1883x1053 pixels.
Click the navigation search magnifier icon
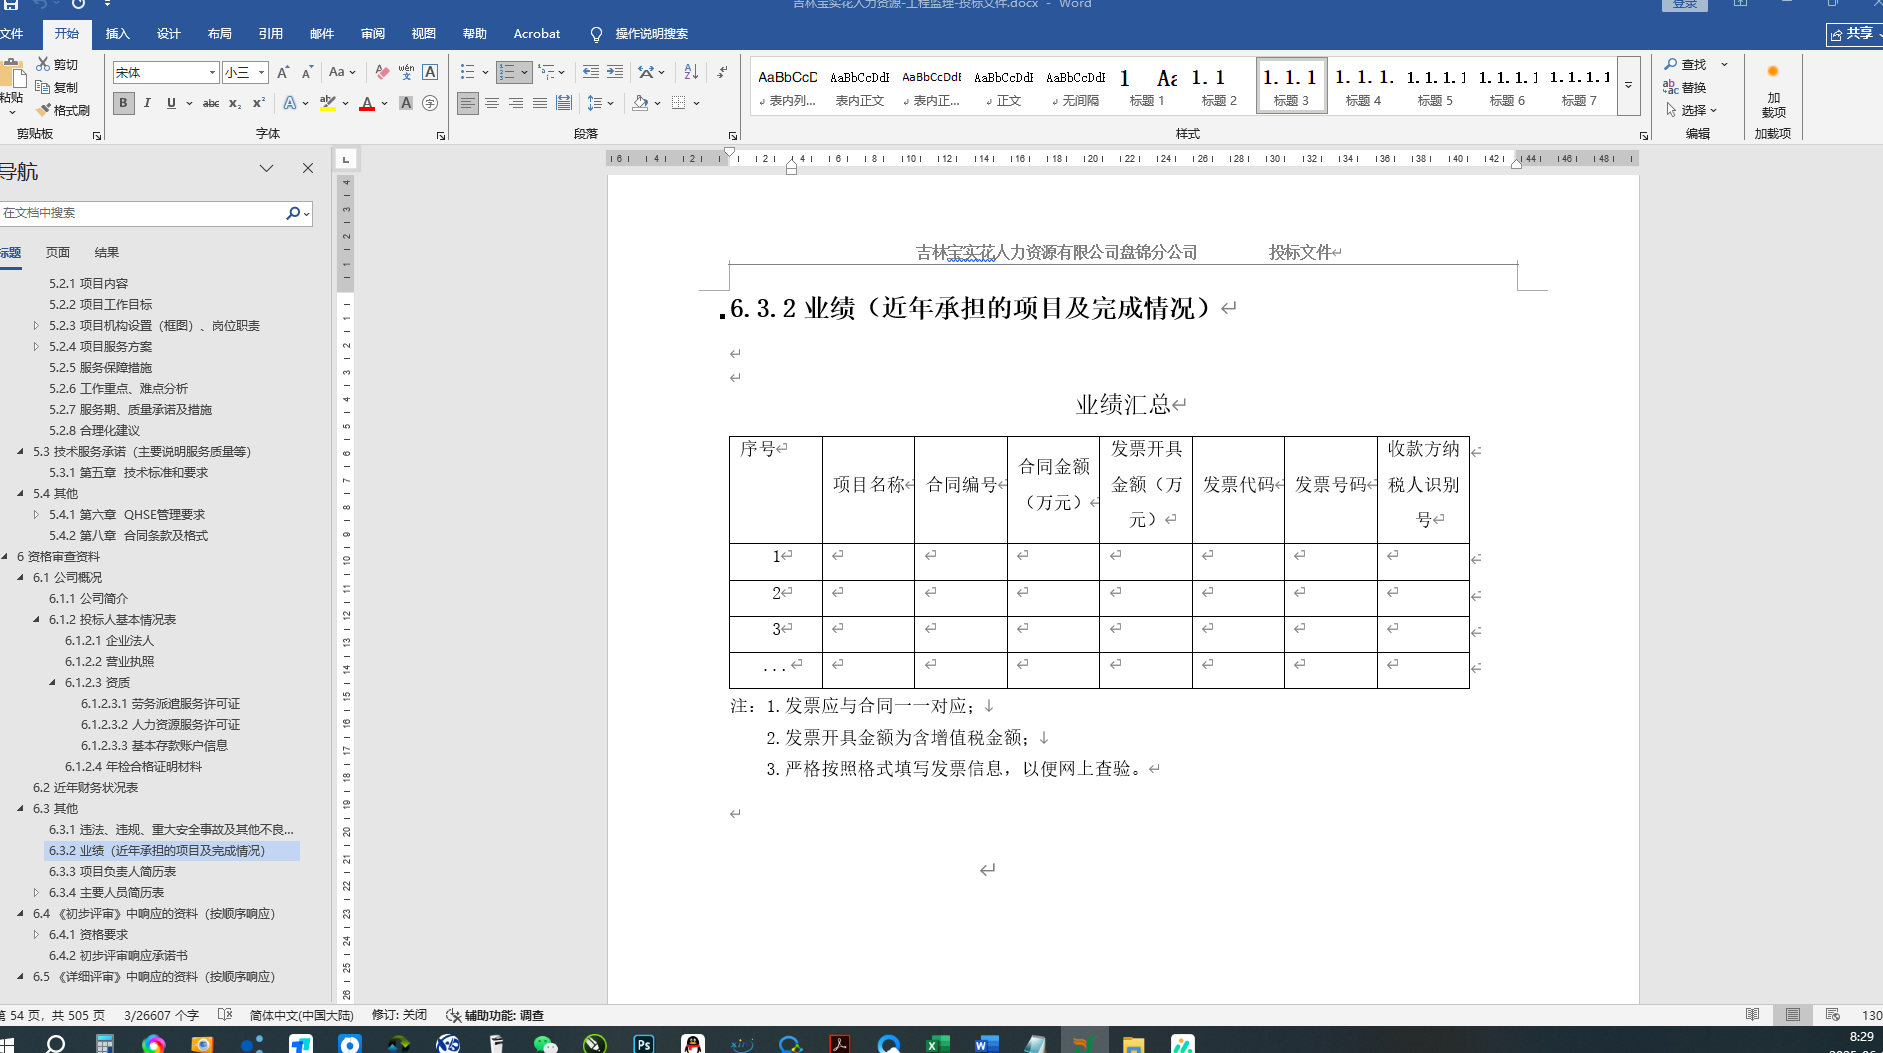(x=293, y=213)
